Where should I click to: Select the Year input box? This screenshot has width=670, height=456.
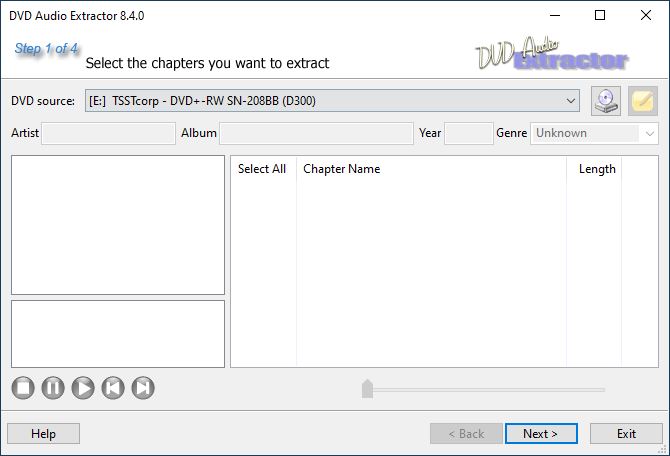click(469, 133)
